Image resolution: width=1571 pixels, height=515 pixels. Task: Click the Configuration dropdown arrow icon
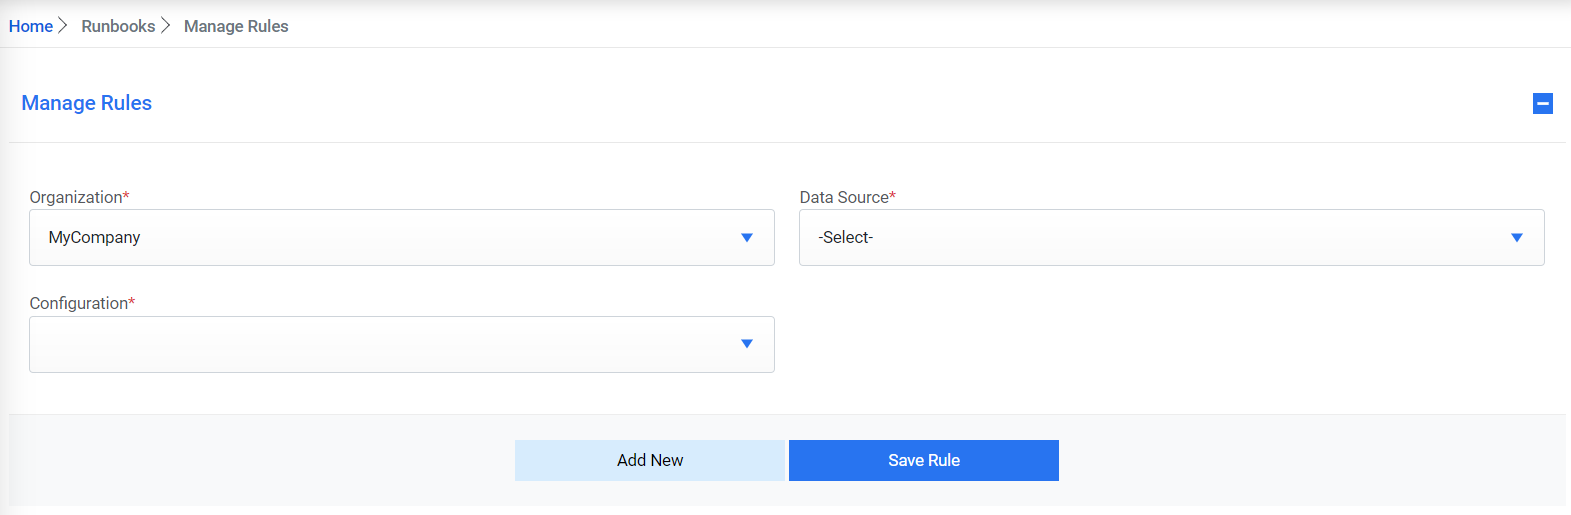point(746,344)
